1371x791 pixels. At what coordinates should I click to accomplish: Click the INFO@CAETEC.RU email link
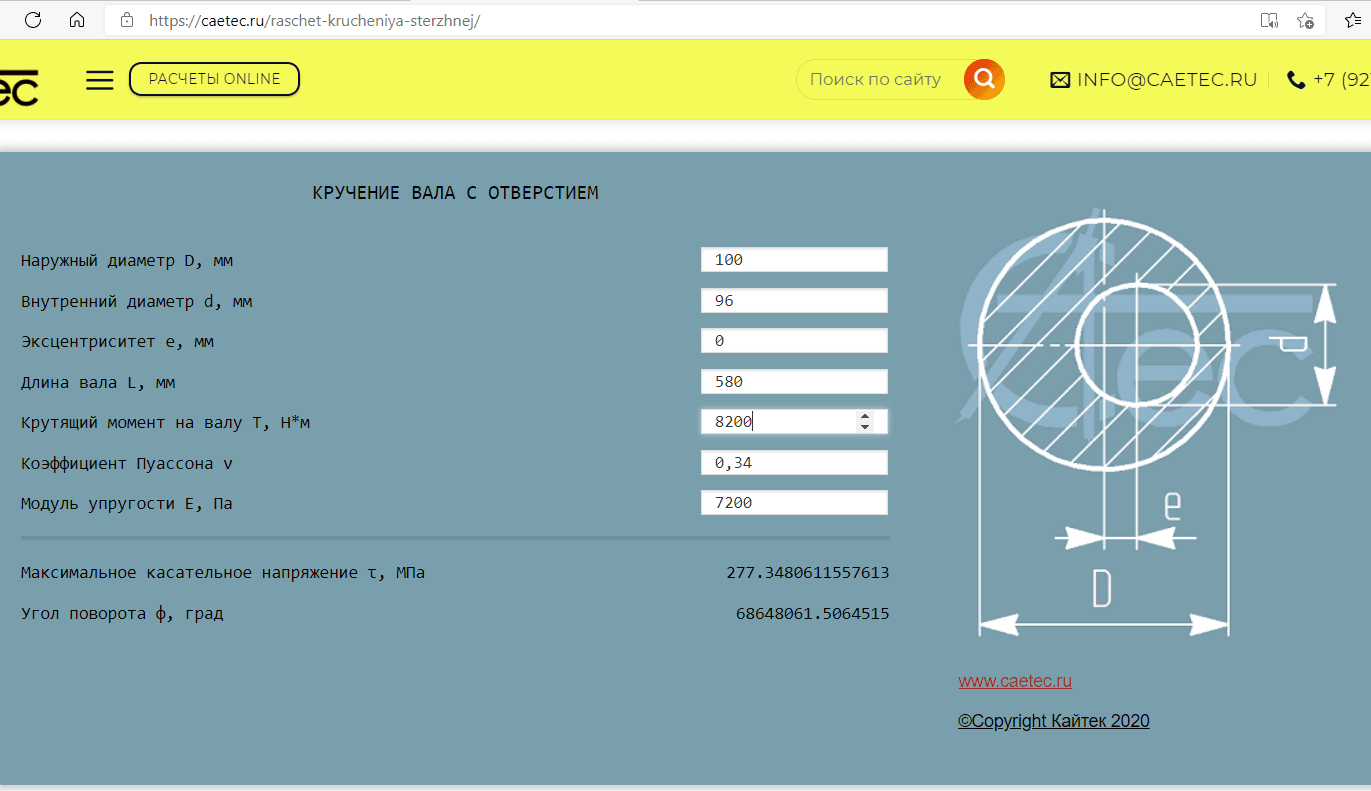(x=1166, y=80)
